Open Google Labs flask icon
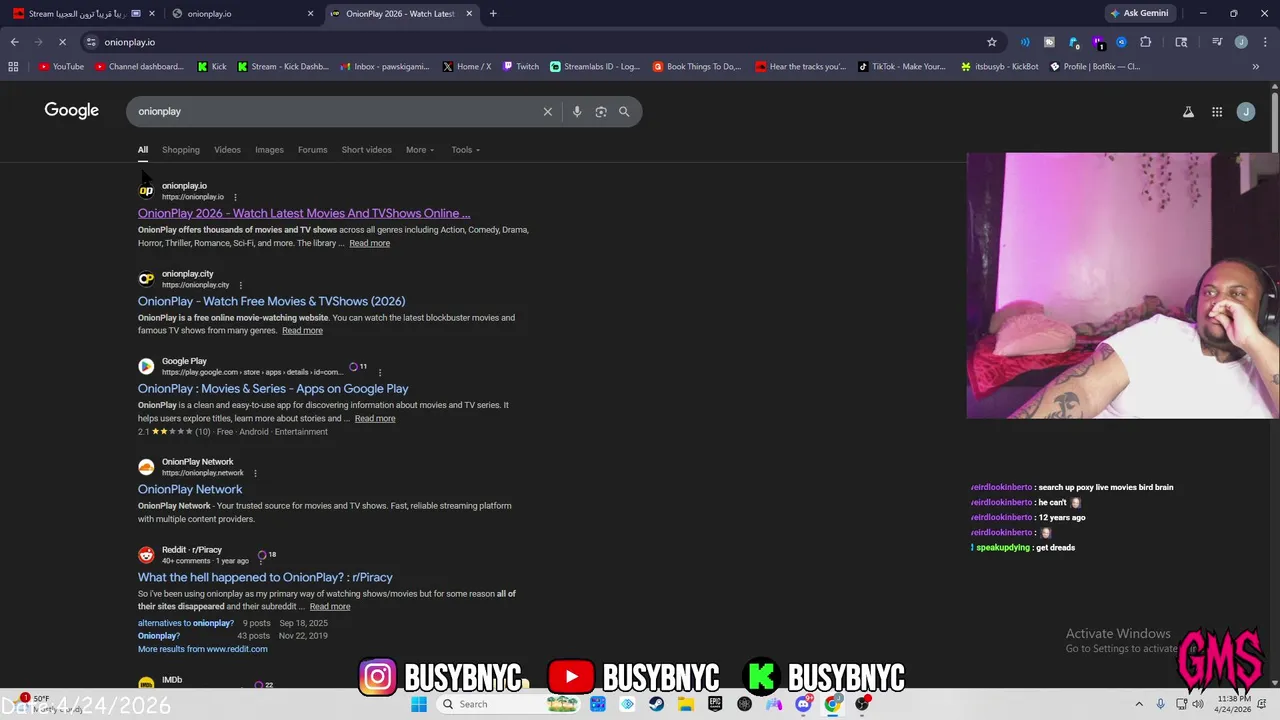The image size is (1280, 720). point(1188,112)
